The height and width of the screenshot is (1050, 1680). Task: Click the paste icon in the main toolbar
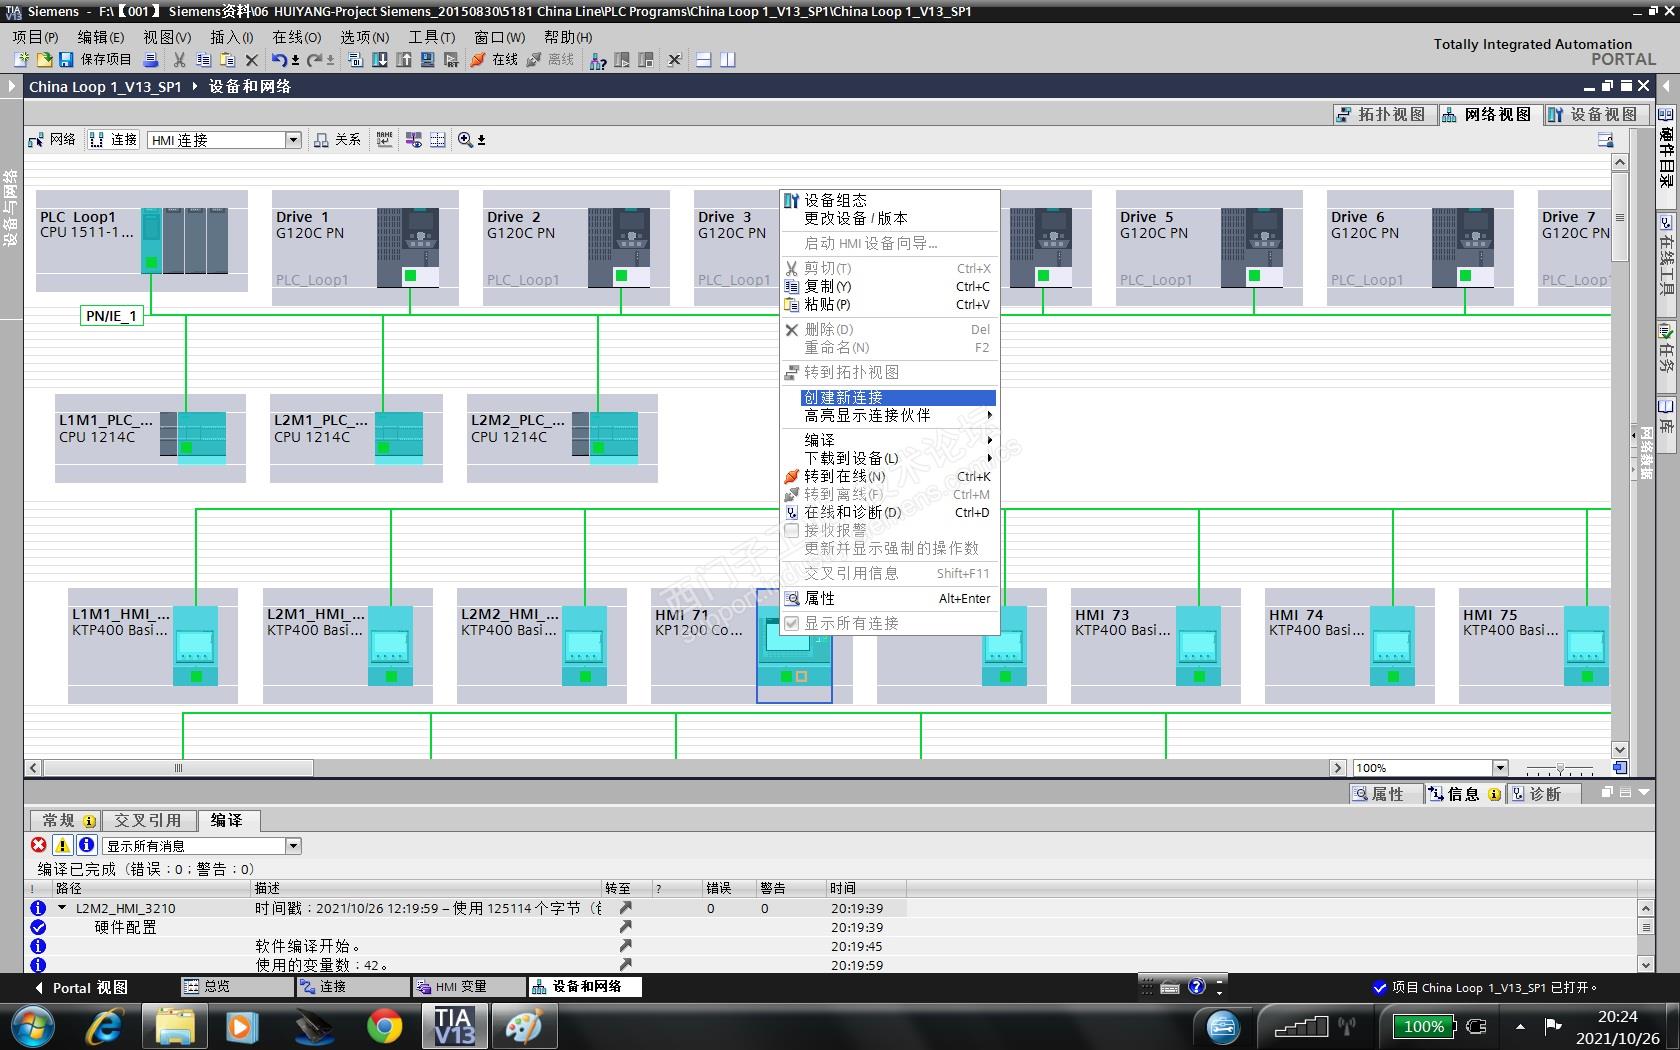tap(227, 60)
